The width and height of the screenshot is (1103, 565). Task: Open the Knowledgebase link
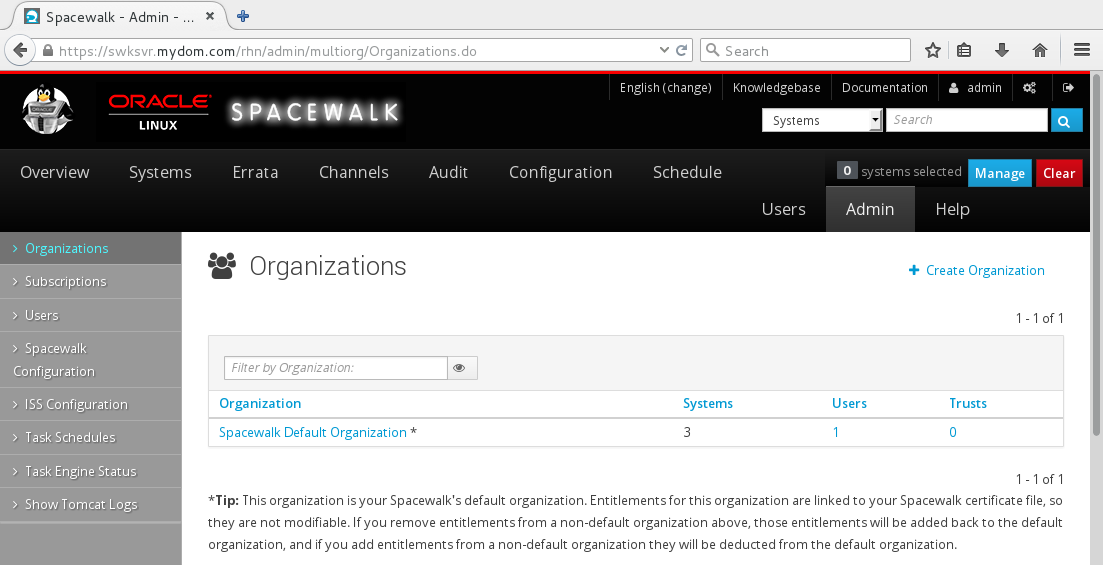(x=777, y=88)
